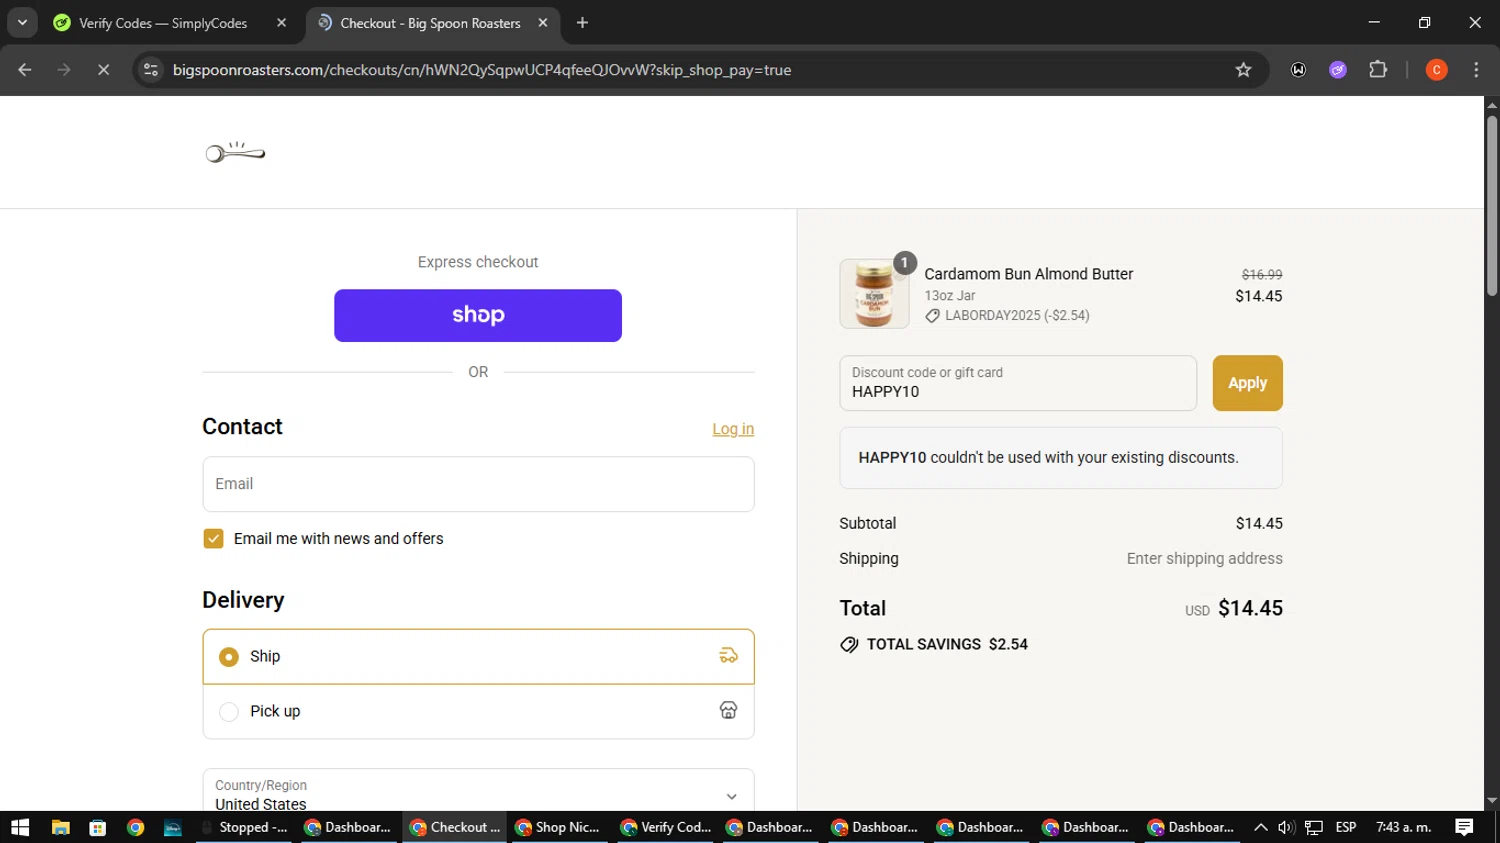This screenshot has height=843, width=1500.
Task: Open the Windows Start menu
Action: [x=20, y=827]
